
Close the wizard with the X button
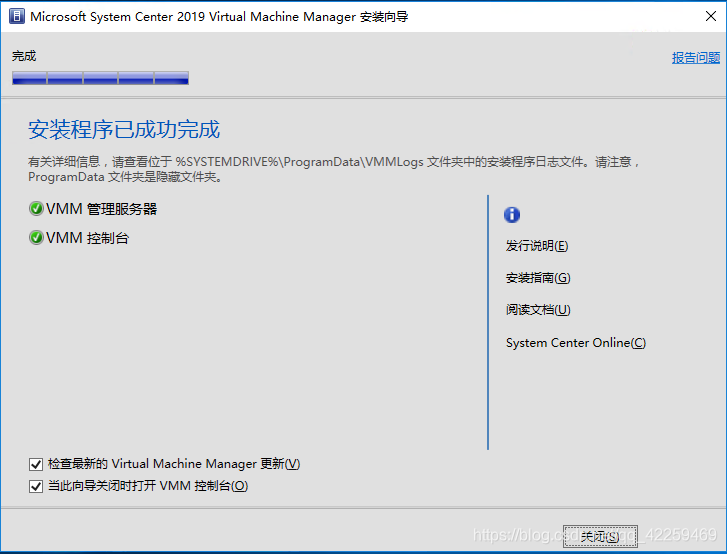710,16
